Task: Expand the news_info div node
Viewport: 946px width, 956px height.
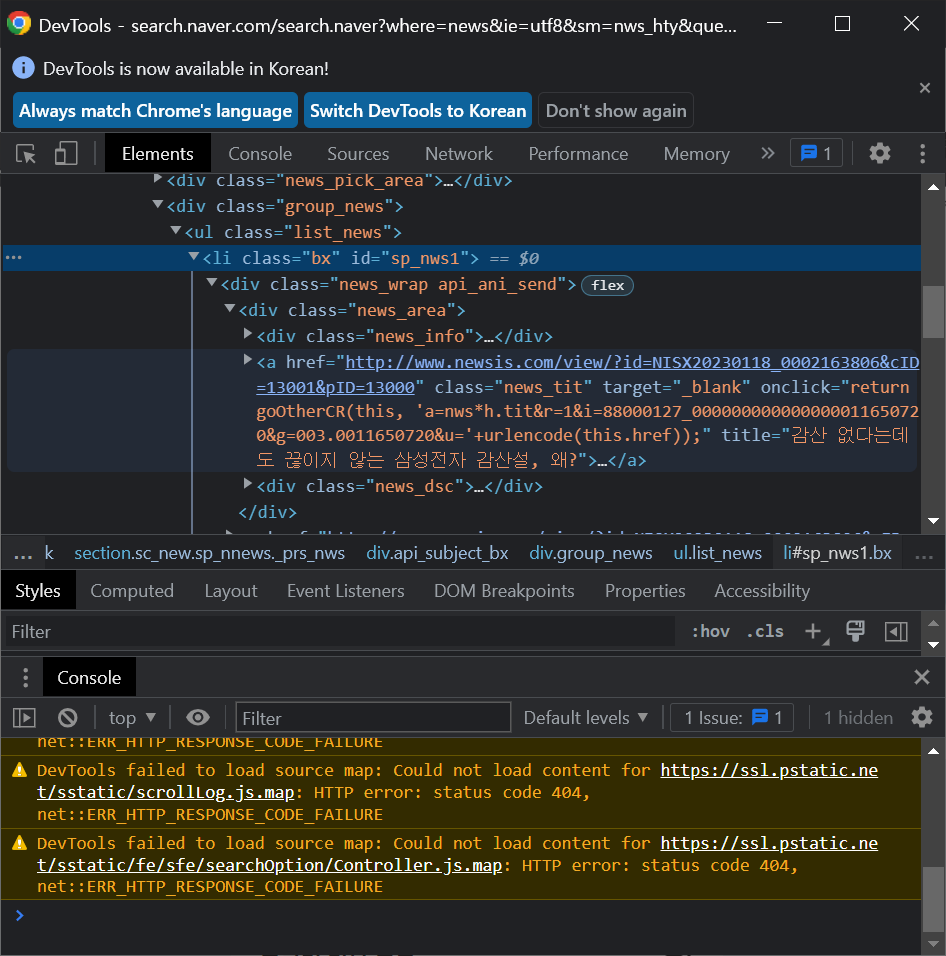Action: pos(247,334)
